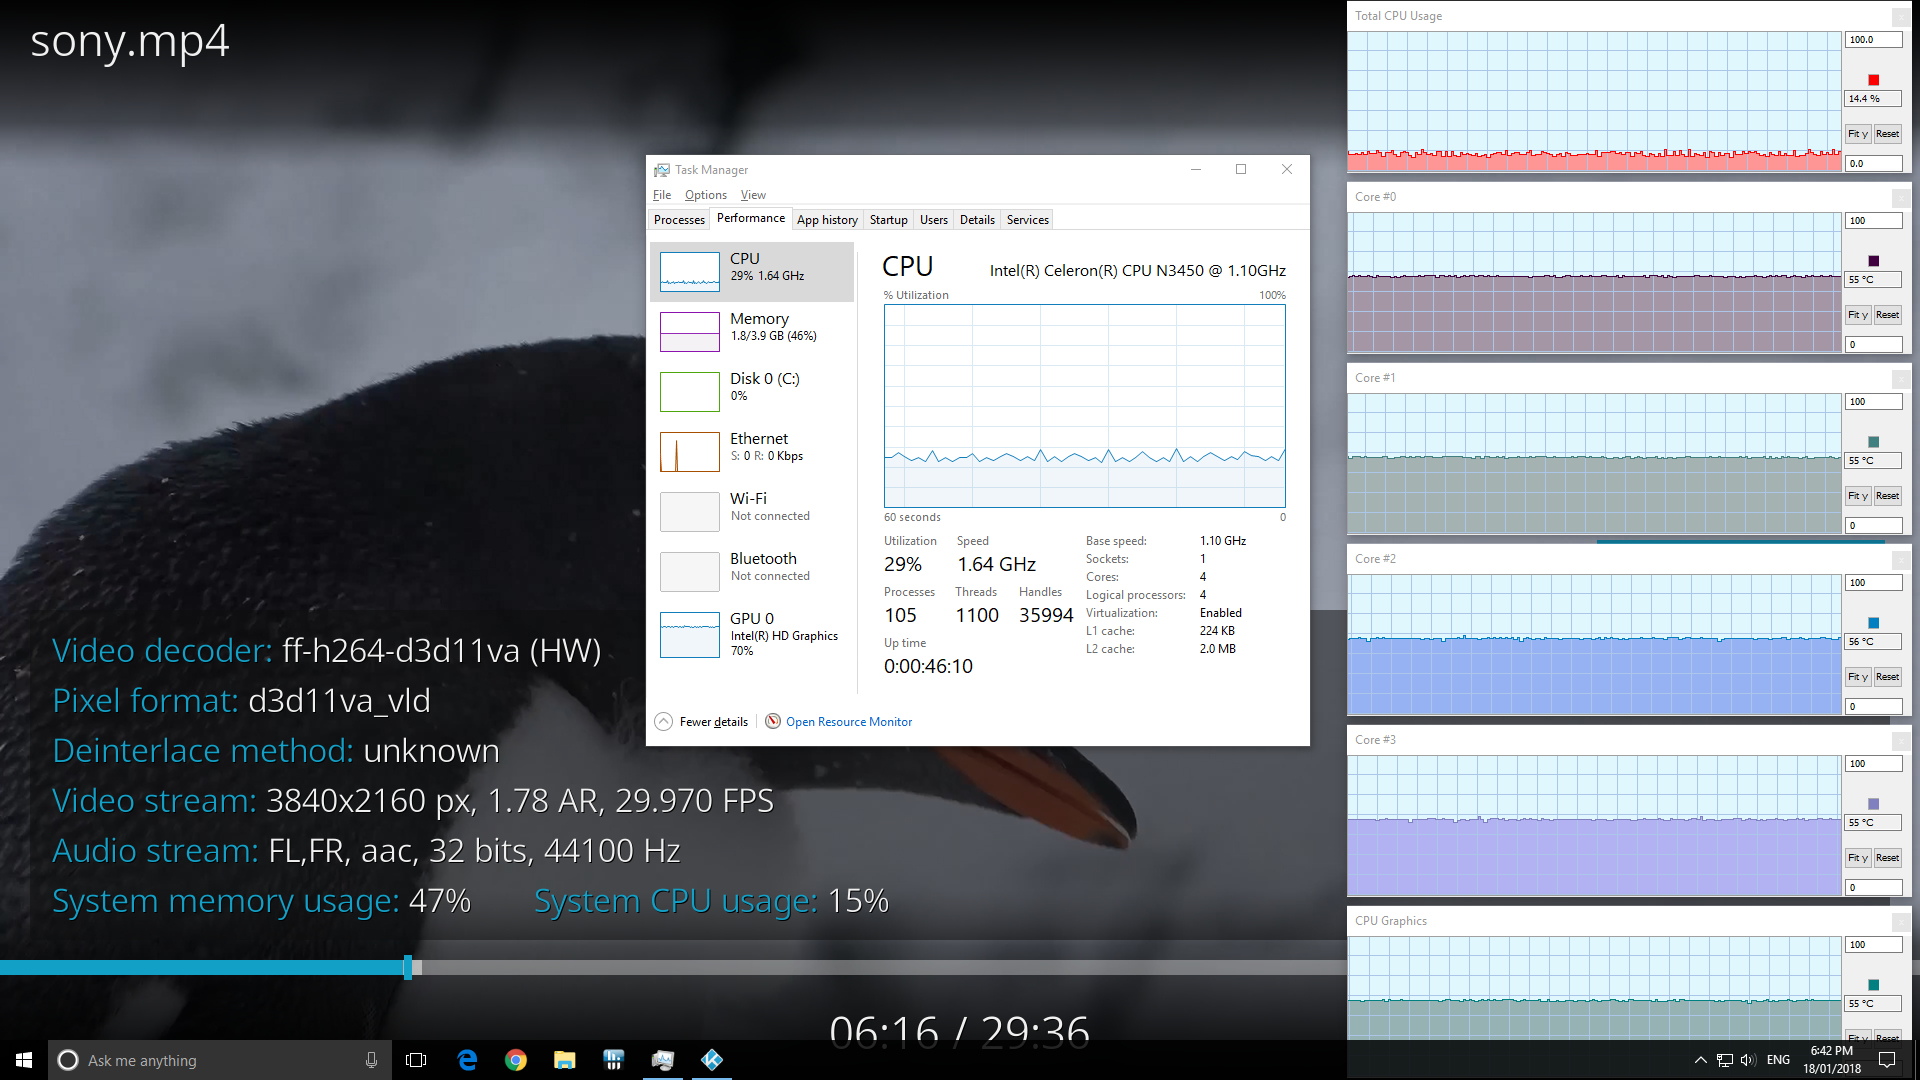Switch to the Services tab

point(1028,220)
